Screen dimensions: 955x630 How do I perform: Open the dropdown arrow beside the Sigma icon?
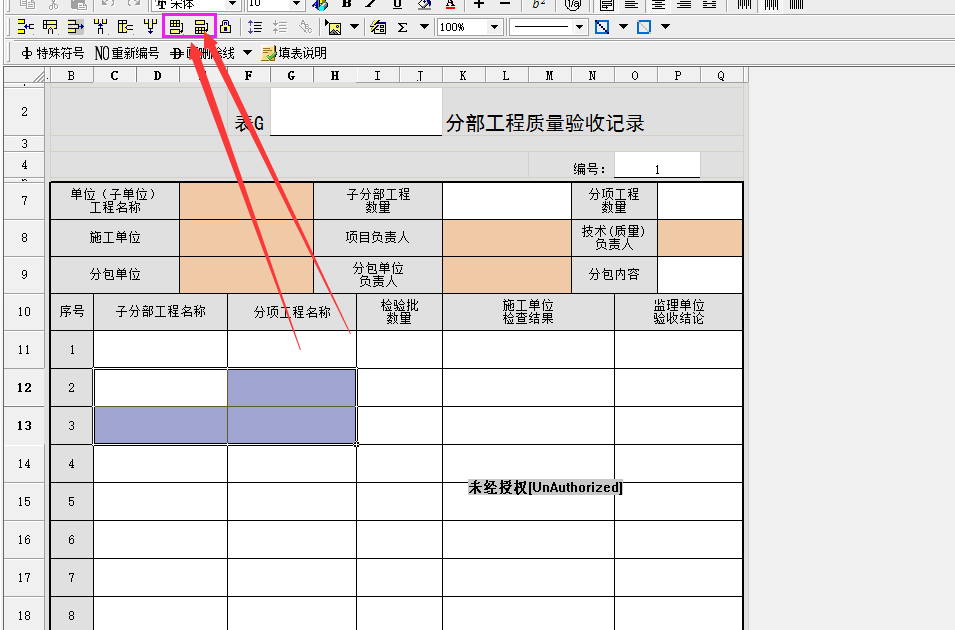pyautogui.click(x=424, y=27)
